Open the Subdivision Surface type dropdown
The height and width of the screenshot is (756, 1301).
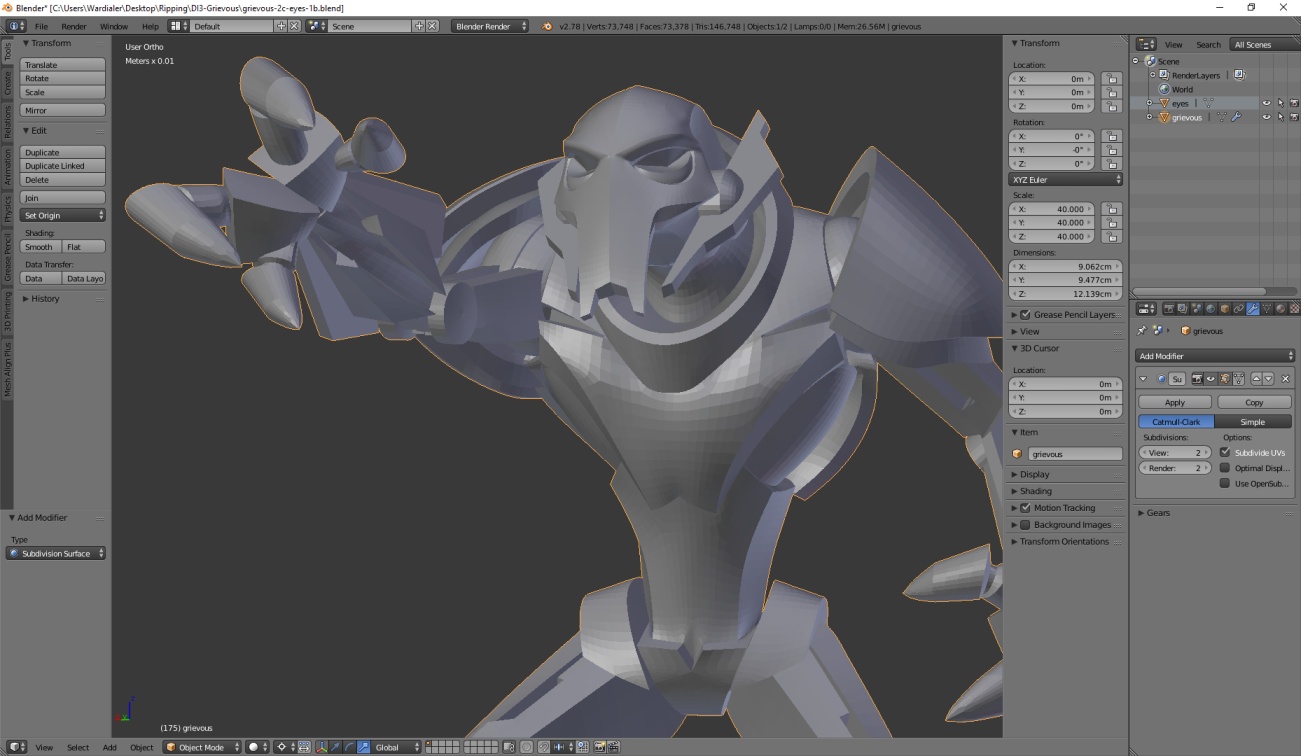tap(56, 554)
